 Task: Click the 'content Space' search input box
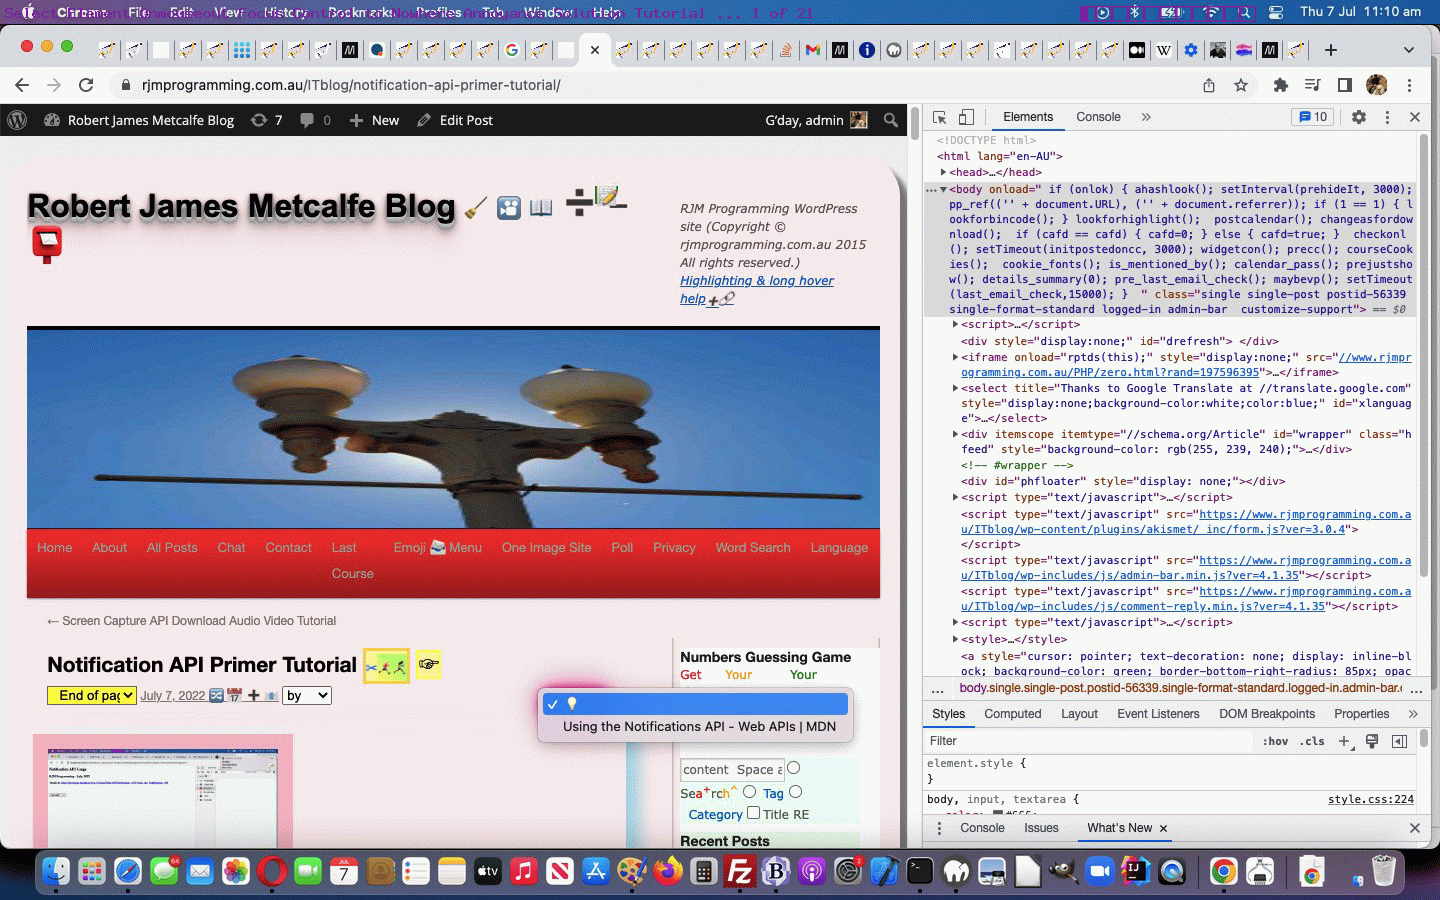click(732, 769)
